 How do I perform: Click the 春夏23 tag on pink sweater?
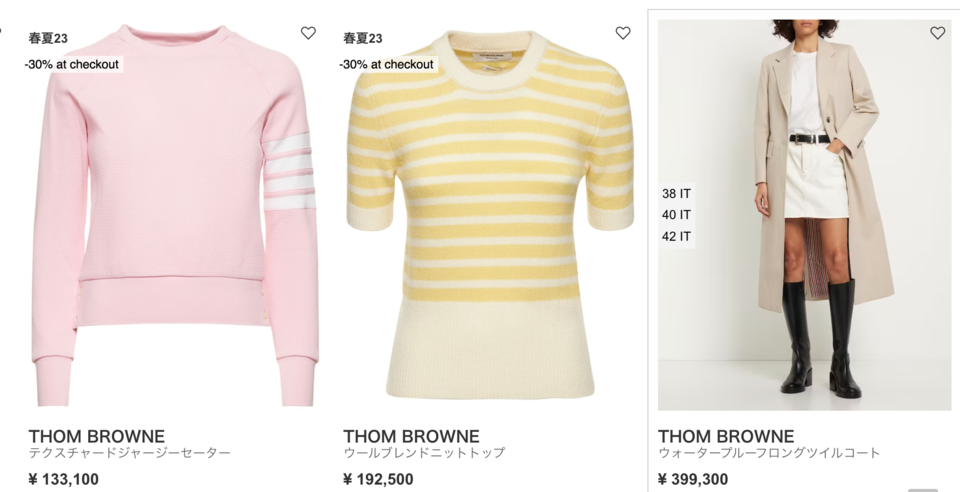tap(48, 38)
